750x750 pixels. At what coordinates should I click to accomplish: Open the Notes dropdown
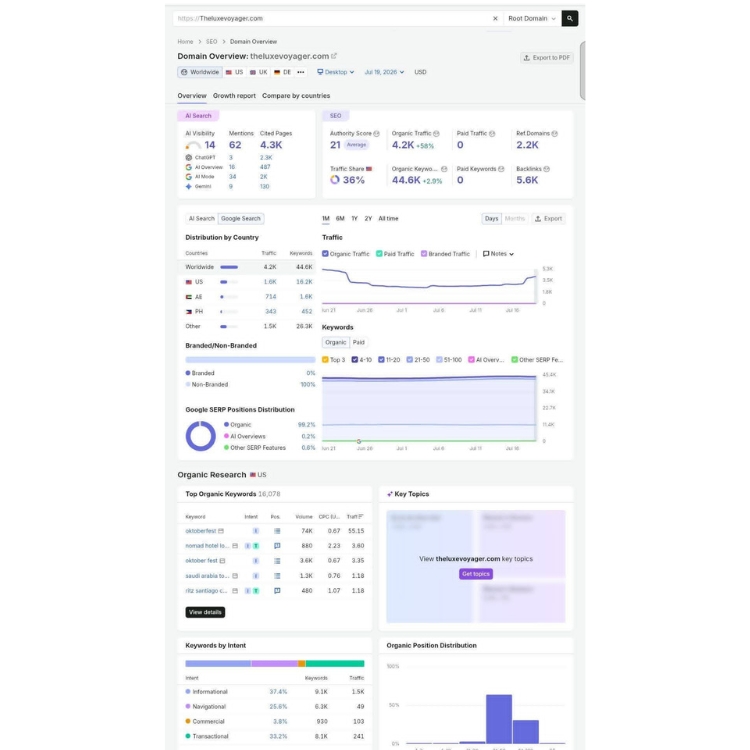point(498,254)
